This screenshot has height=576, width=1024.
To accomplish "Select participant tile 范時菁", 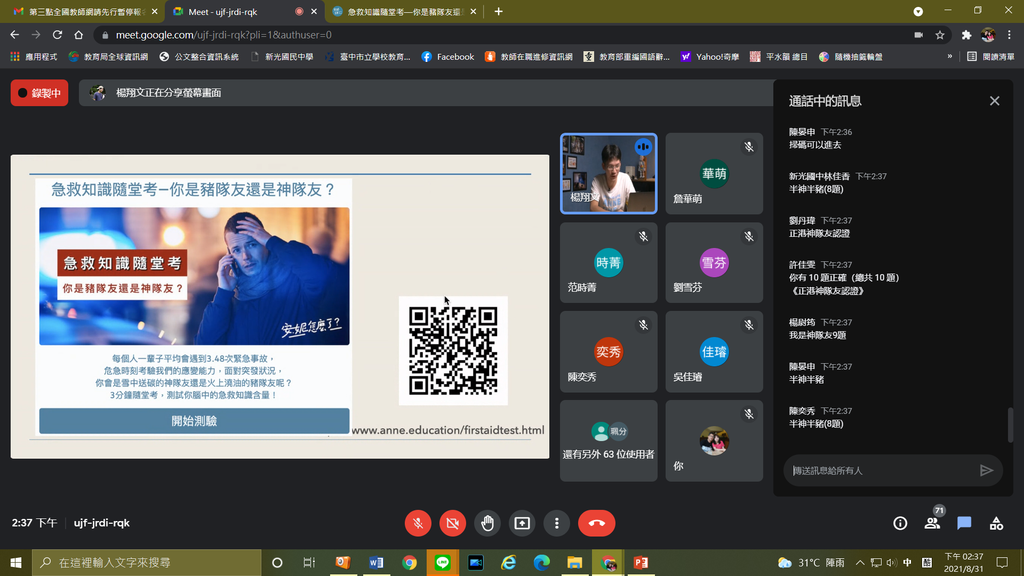I will tap(609, 263).
